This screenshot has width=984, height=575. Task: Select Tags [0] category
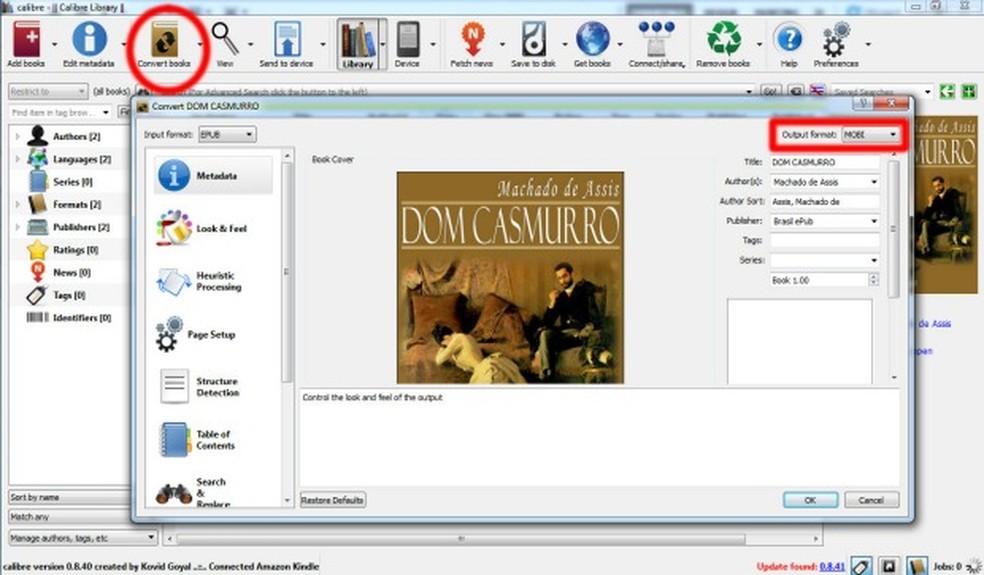(x=70, y=295)
